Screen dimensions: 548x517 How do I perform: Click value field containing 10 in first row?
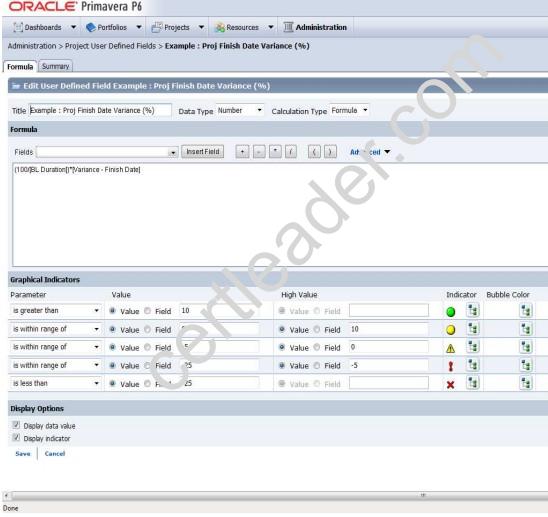(x=219, y=310)
